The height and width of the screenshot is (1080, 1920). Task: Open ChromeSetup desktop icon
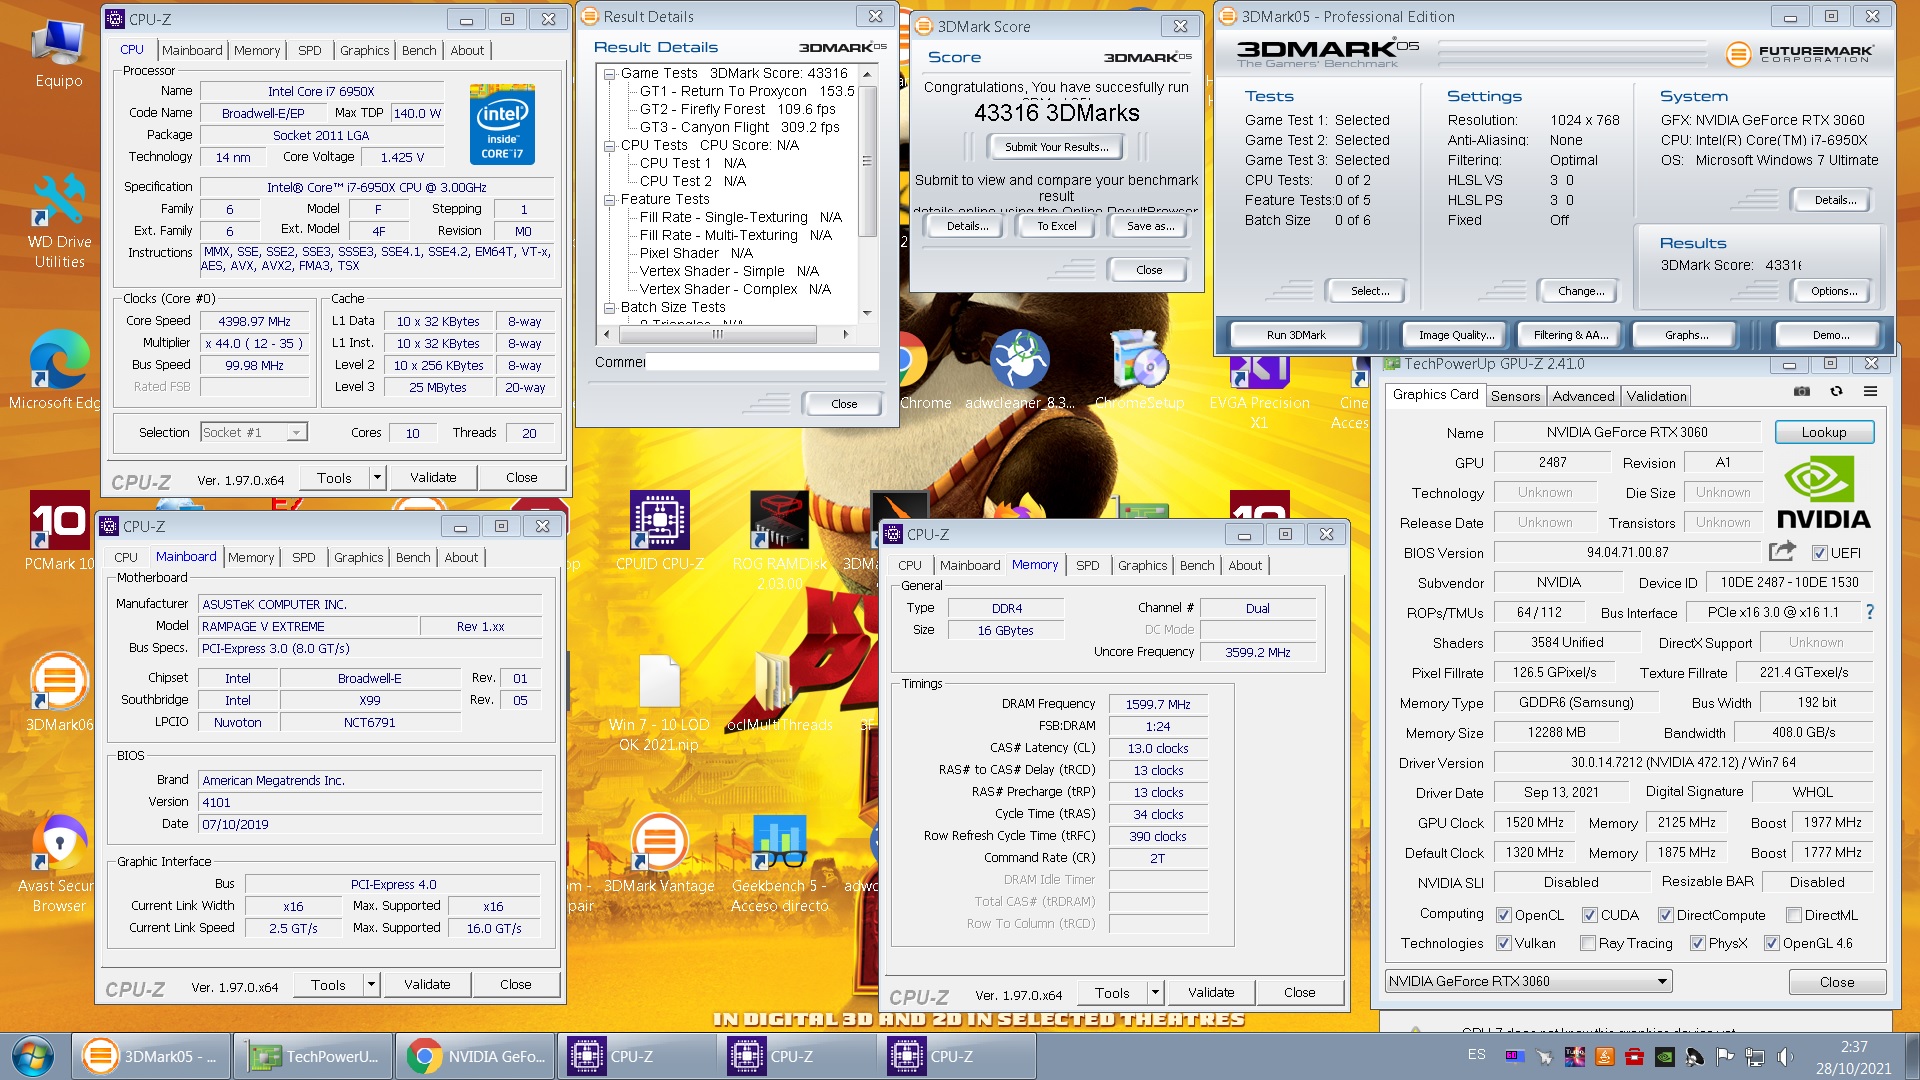coord(1139,370)
